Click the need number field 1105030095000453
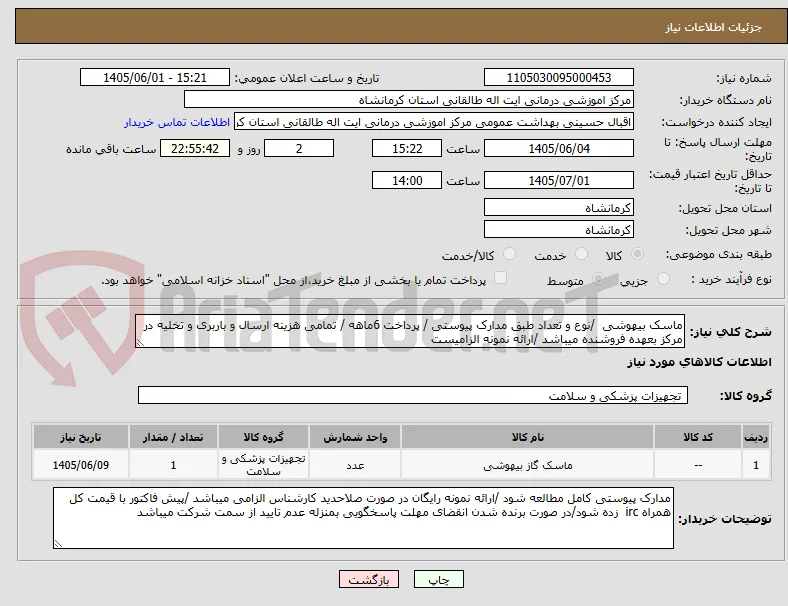 point(558,78)
